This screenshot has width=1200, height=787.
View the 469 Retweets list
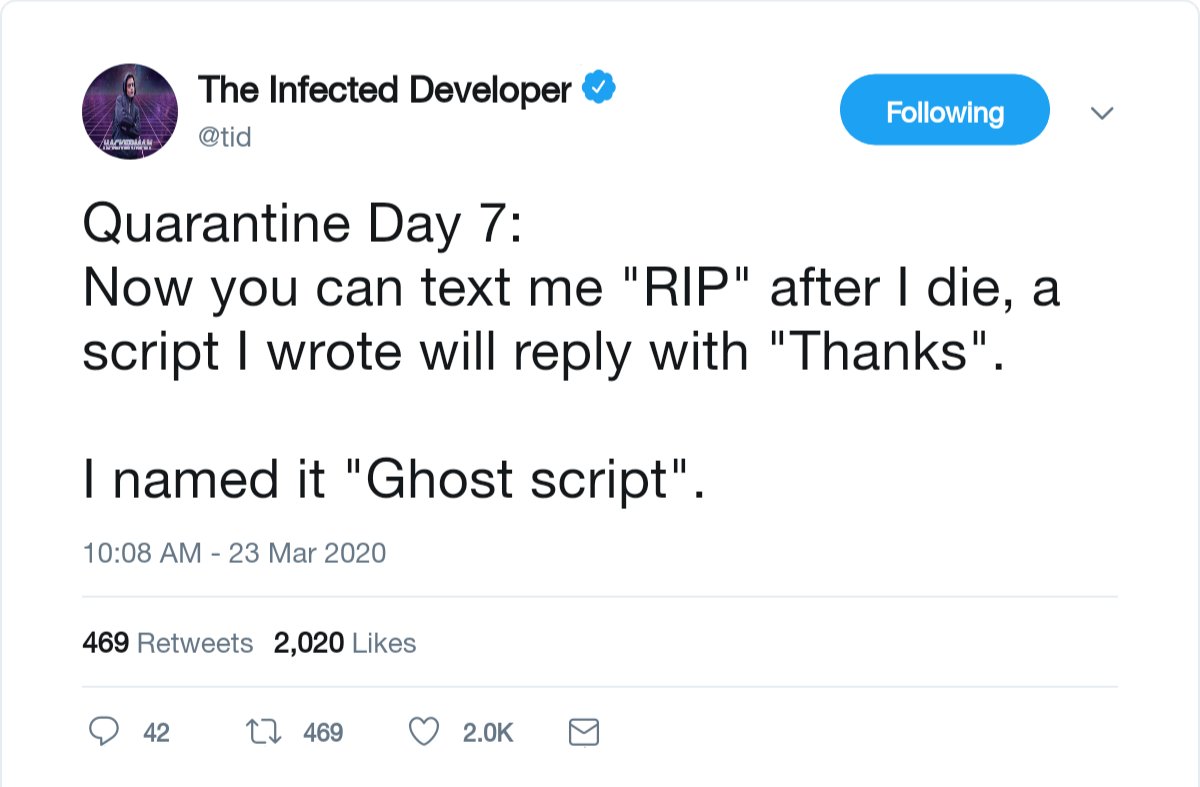coord(167,643)
